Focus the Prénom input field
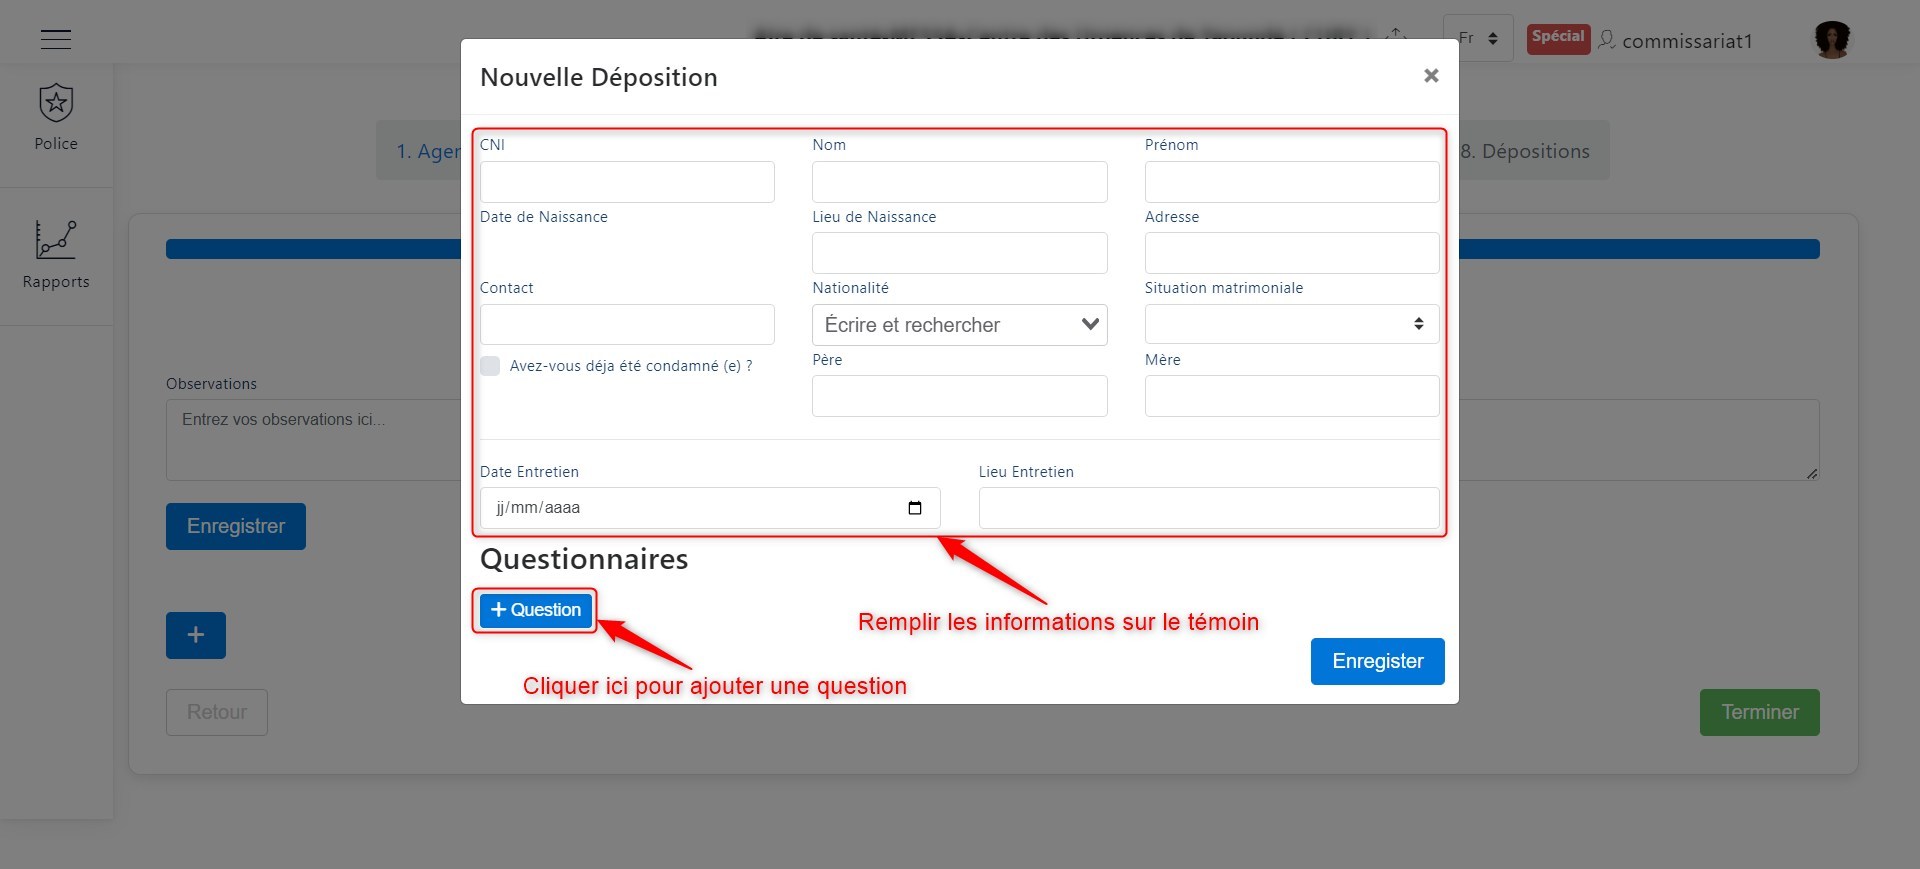This screenshot has width=1920, height=869. tap(1292, 182)
